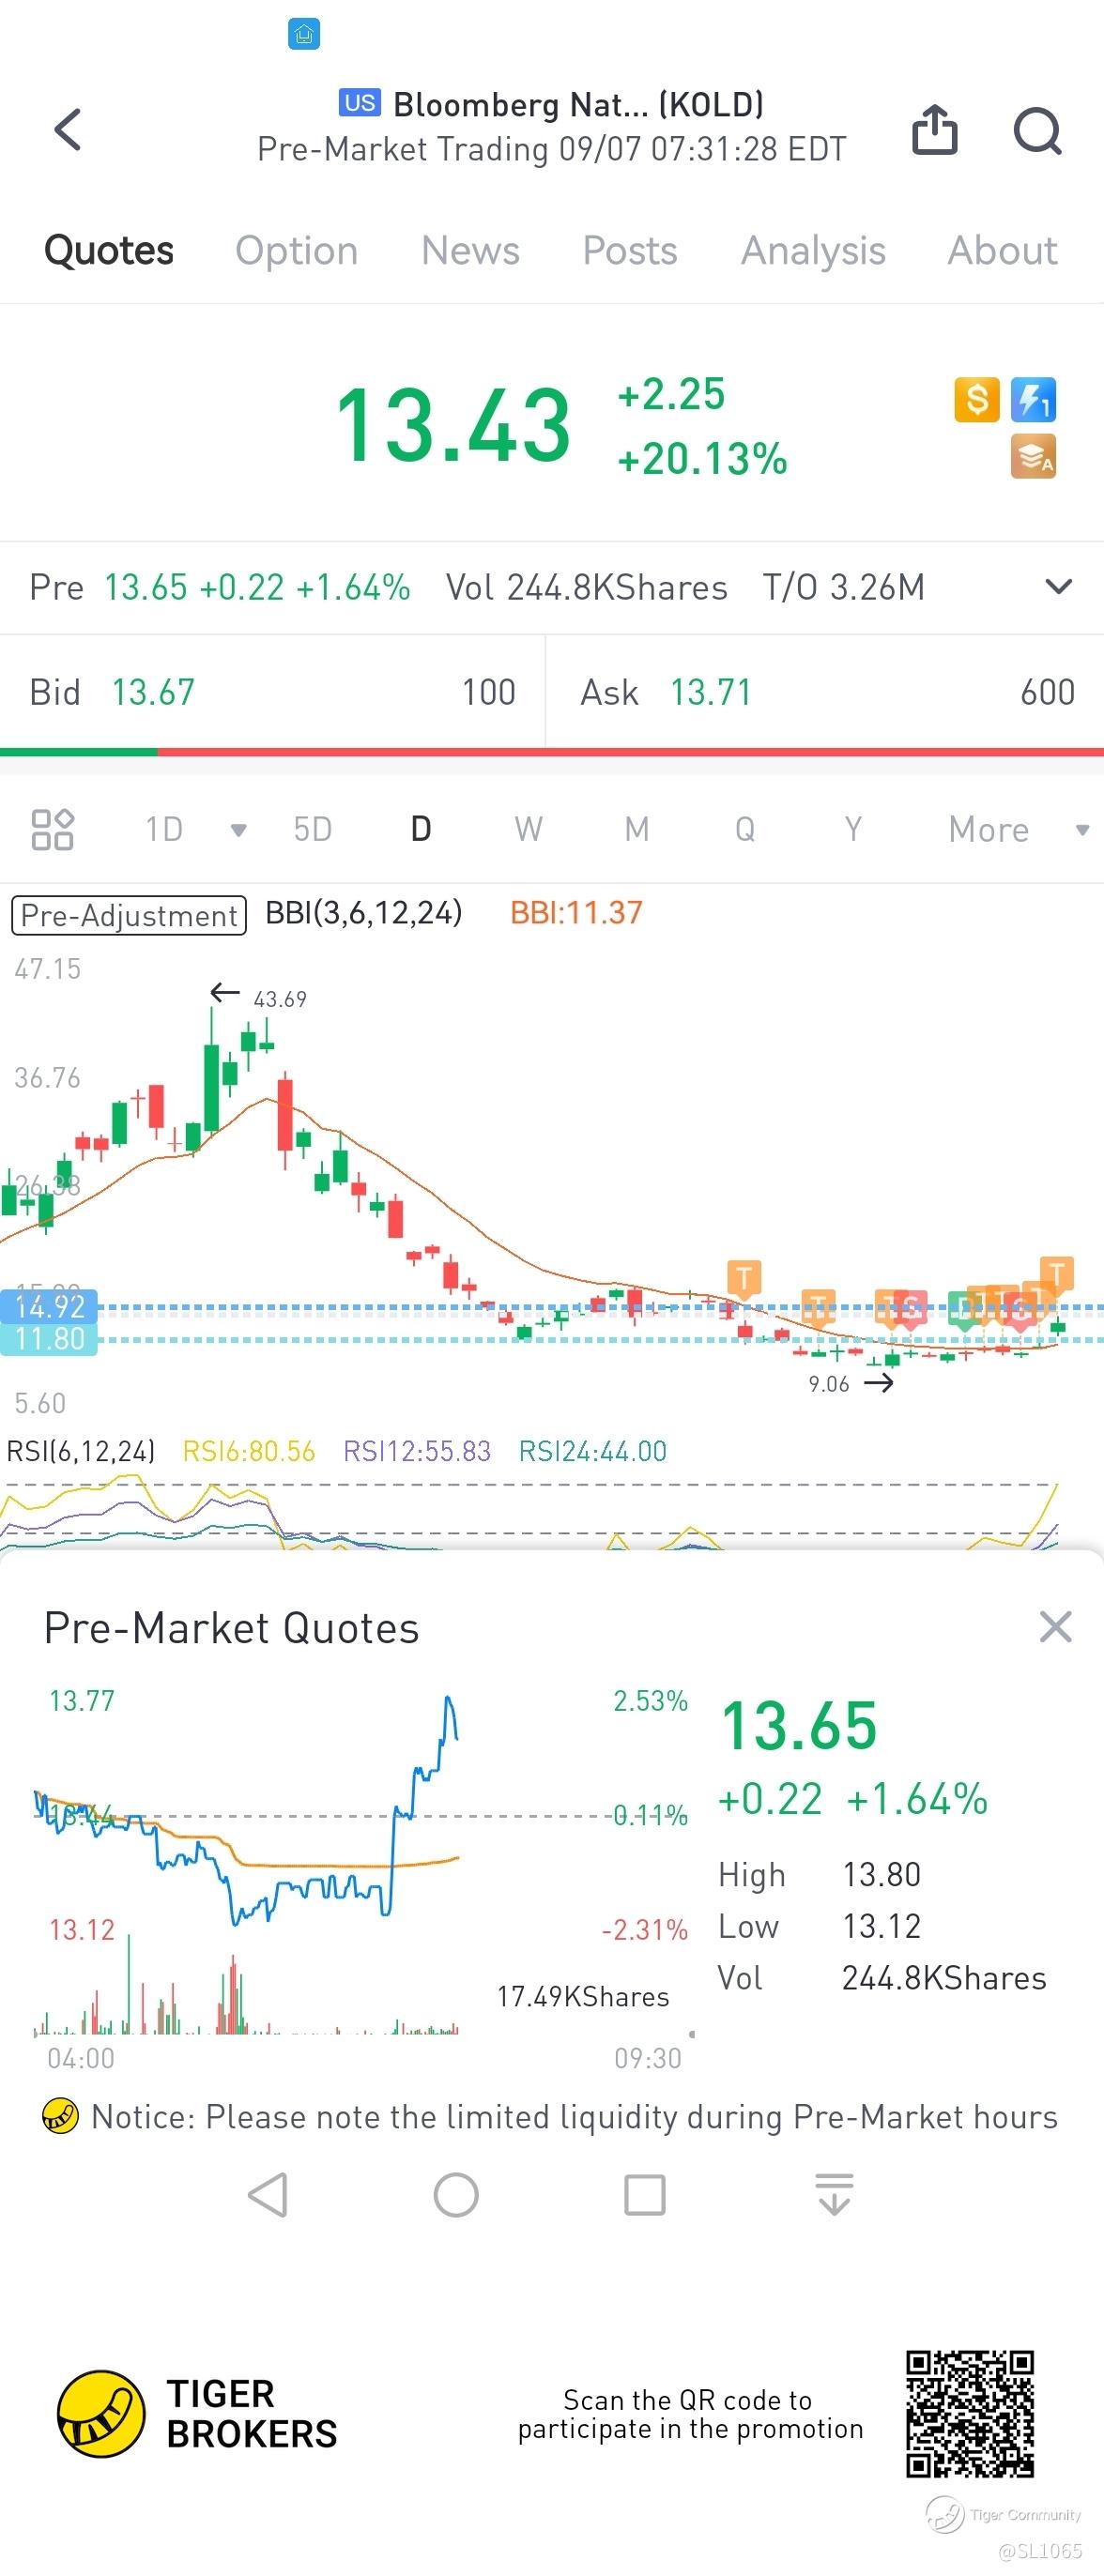Tap the 14.92 price line label

pos(49,1306)
